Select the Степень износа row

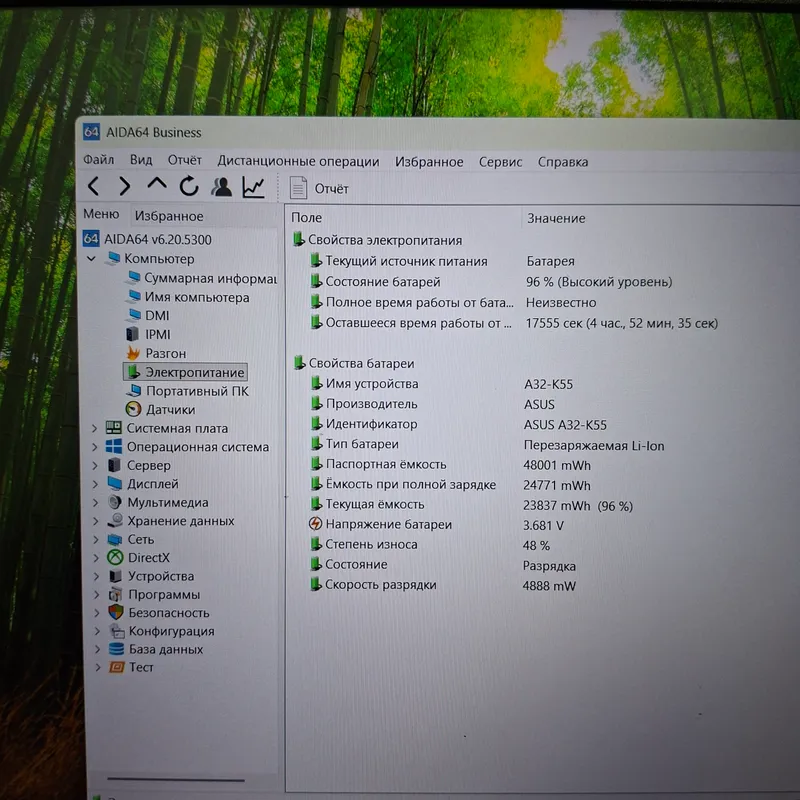coord(430,545)
